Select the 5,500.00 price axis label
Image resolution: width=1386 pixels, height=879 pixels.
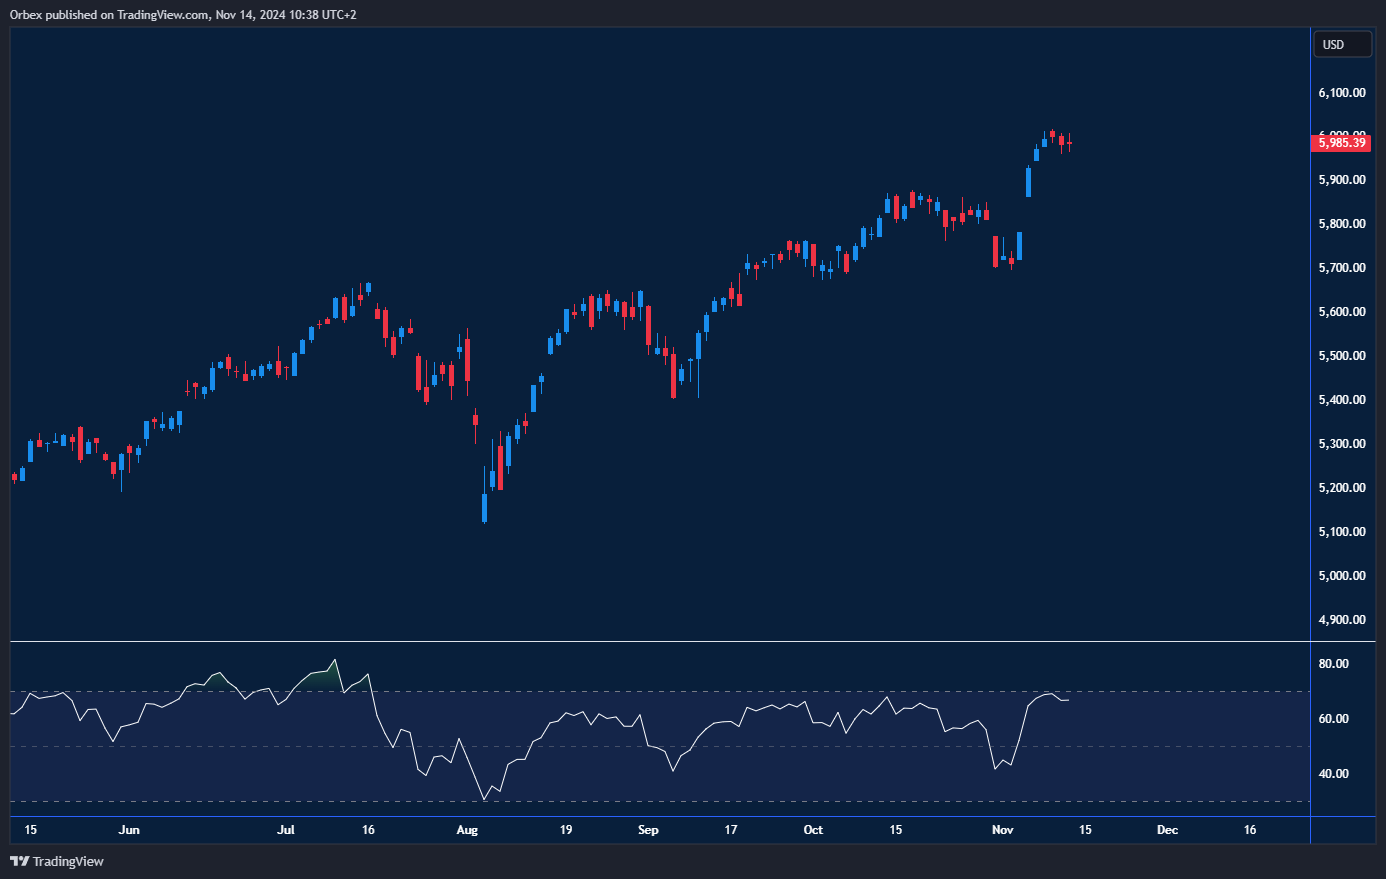(x=1341, y=356)
